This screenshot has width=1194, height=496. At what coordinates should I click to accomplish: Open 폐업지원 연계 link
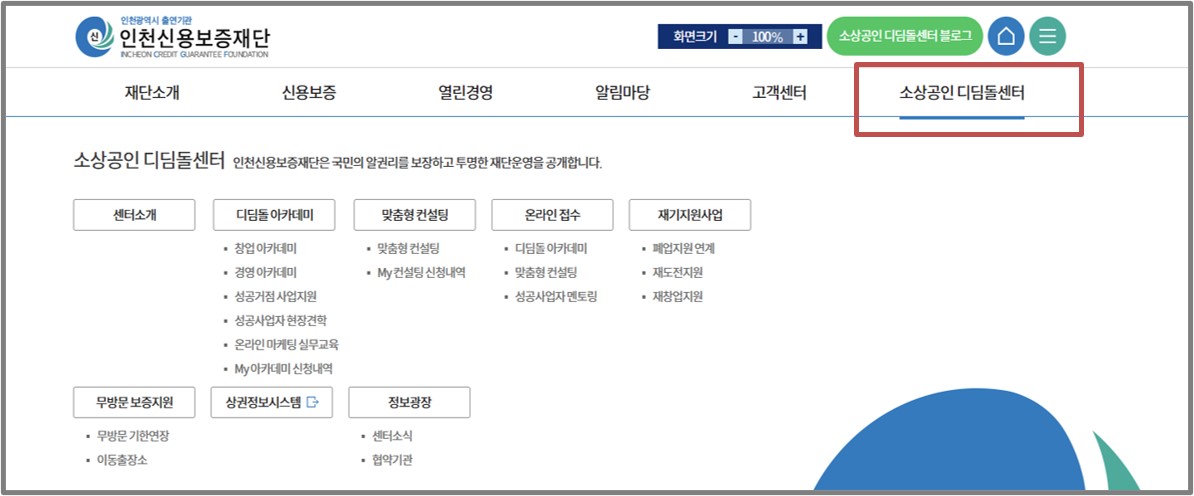coord(684,248)
